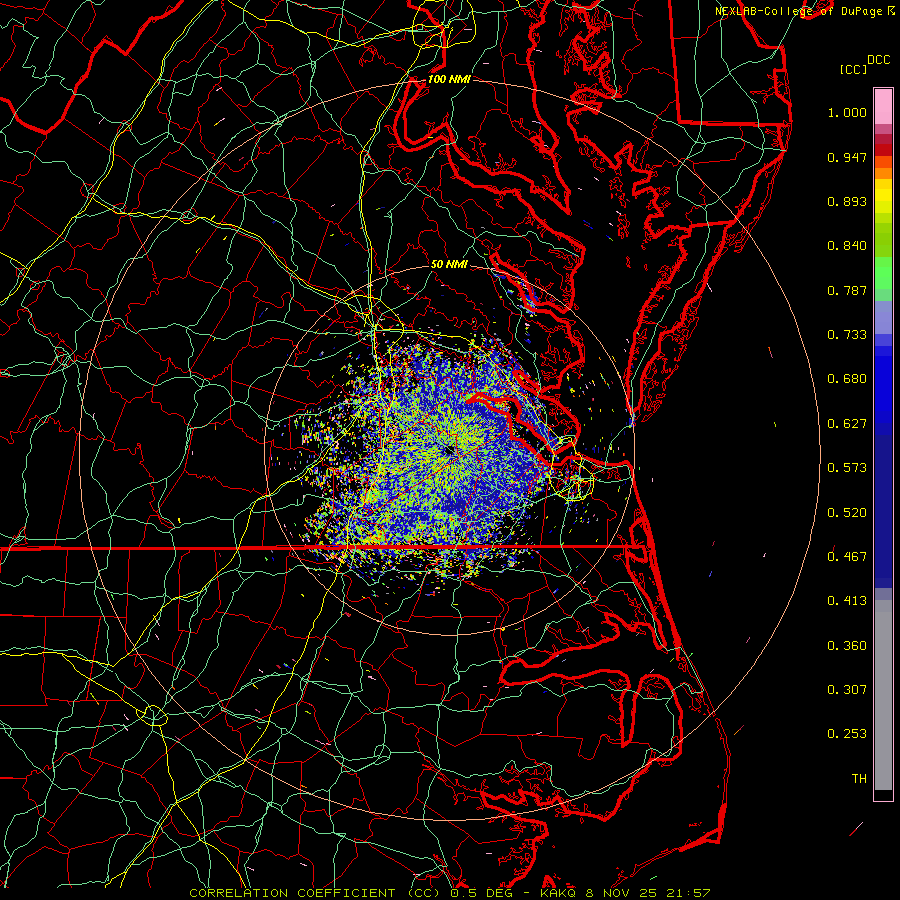Click the "100 NMI" range ring label

449,79
